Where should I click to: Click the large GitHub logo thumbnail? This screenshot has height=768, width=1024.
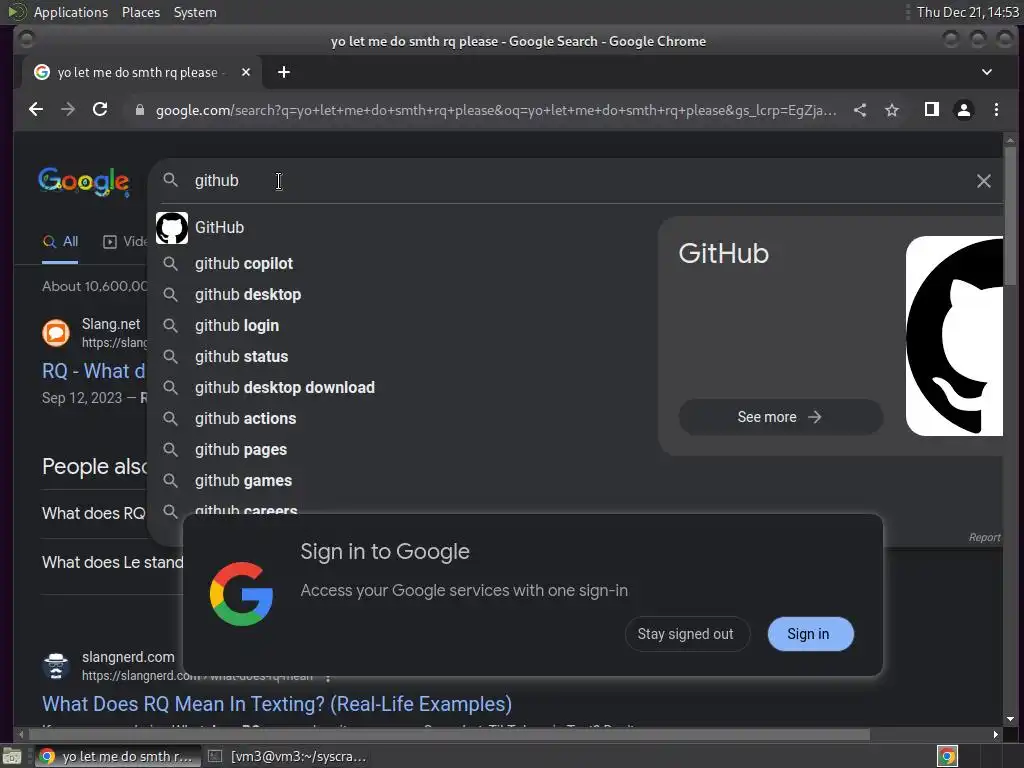[954, 336]
